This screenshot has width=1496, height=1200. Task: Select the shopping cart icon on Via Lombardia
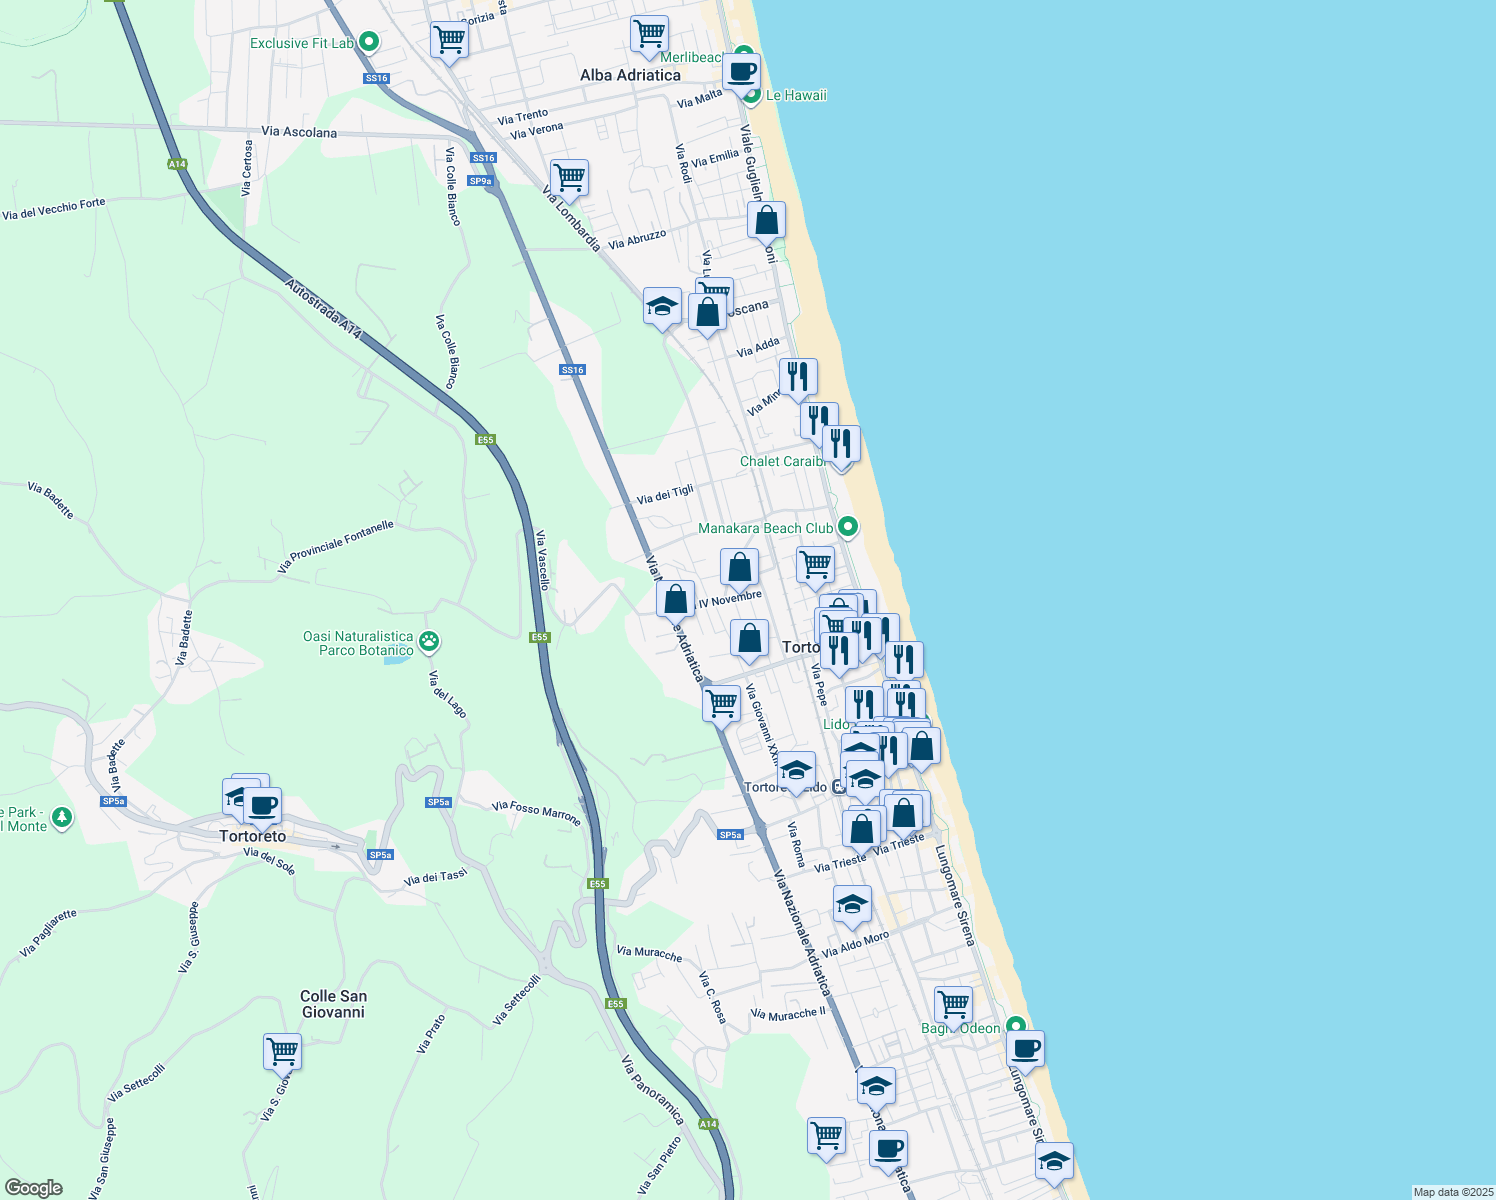pyautogui.click(x=569, y=179)
